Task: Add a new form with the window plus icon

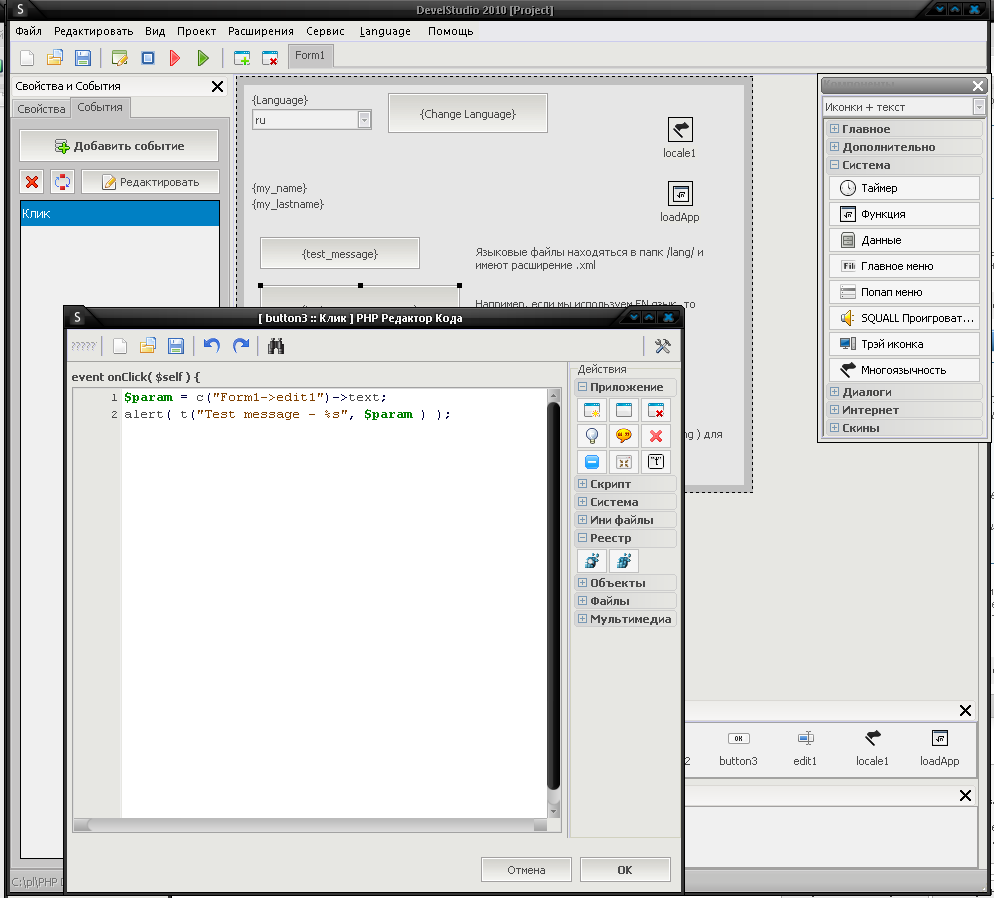Action: [x=242, y=58]
